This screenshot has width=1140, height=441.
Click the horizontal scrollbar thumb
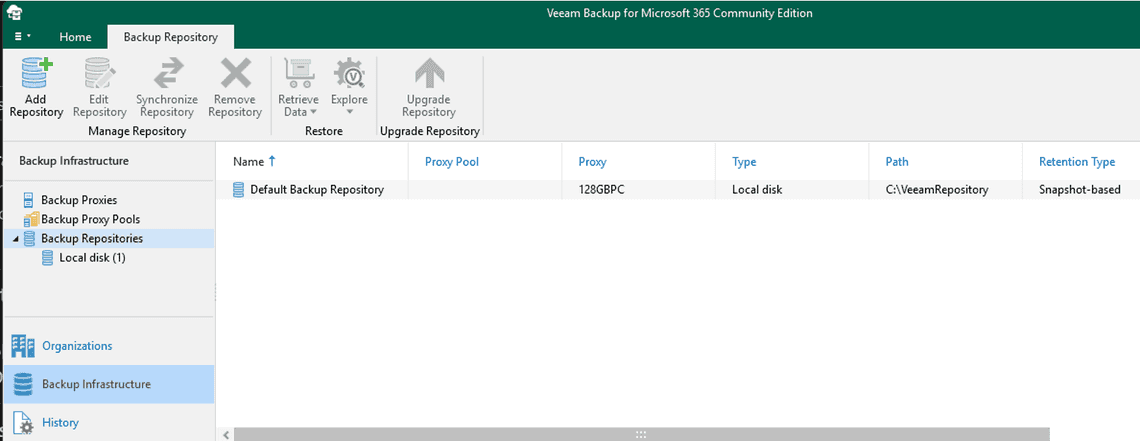[641, 434]
